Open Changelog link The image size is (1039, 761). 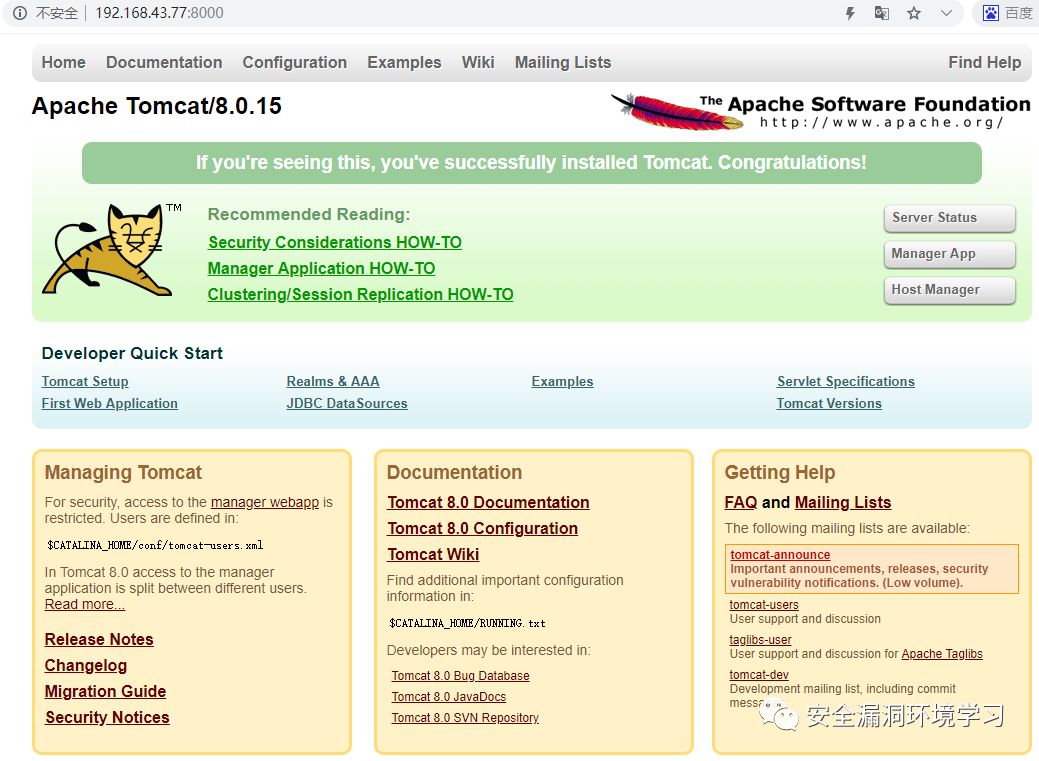[x=85, y=666]
